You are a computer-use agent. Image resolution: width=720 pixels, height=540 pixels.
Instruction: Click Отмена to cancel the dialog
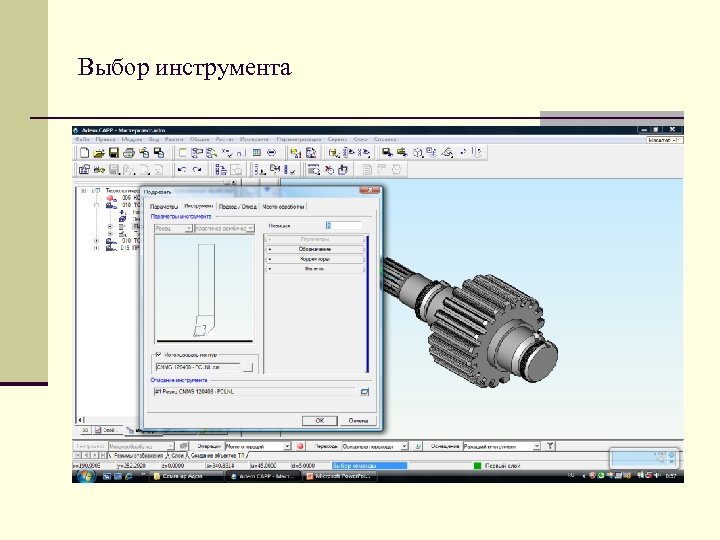pyautogui.click(x=358, y=421)
